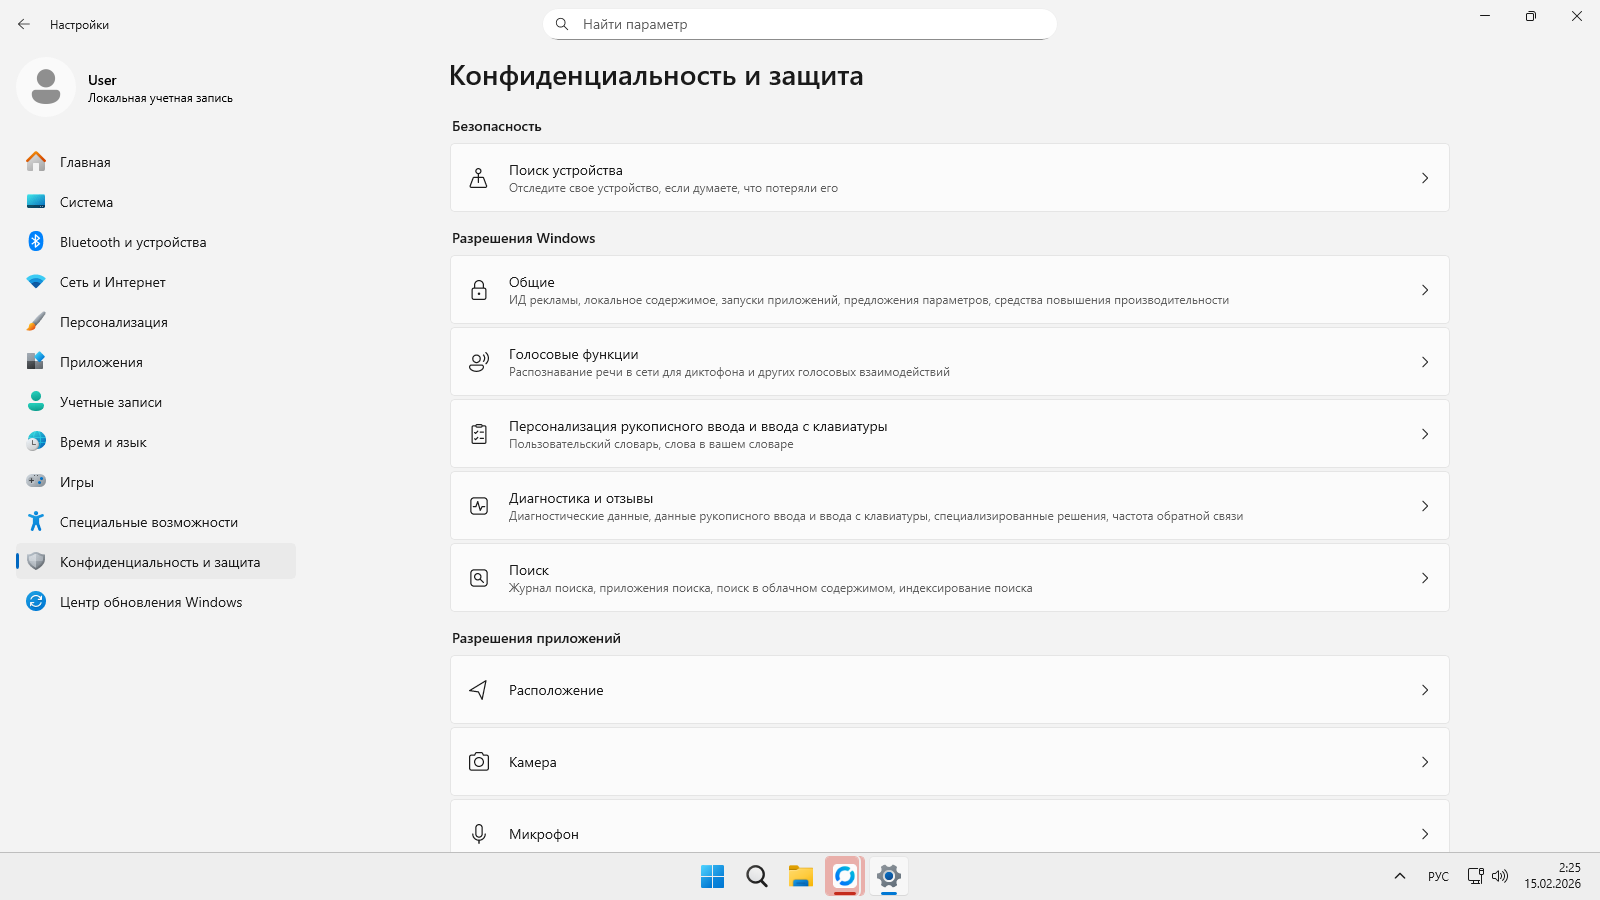Expand Диагностика и отзывы via chevron
Viewport: 1600px width, 900px height.
(x=1425, y=506)
